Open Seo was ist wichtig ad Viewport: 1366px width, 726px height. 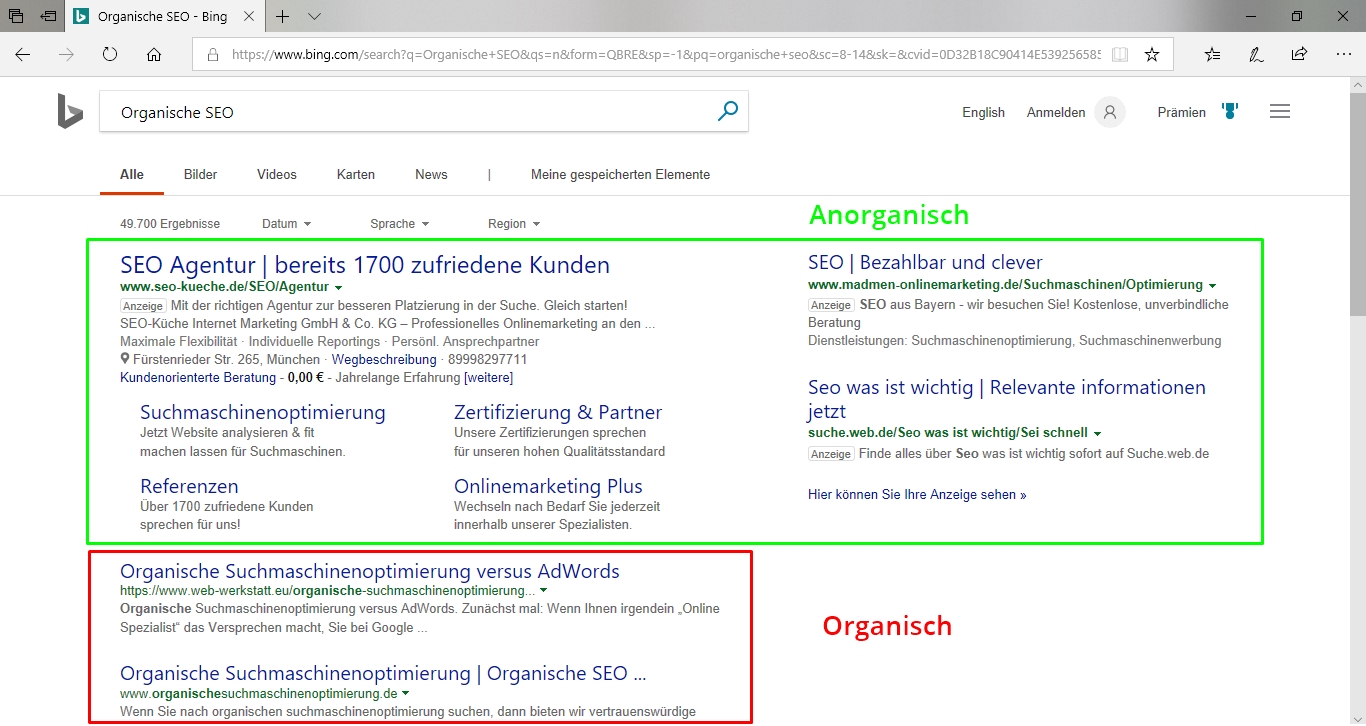pos(1007,399)
